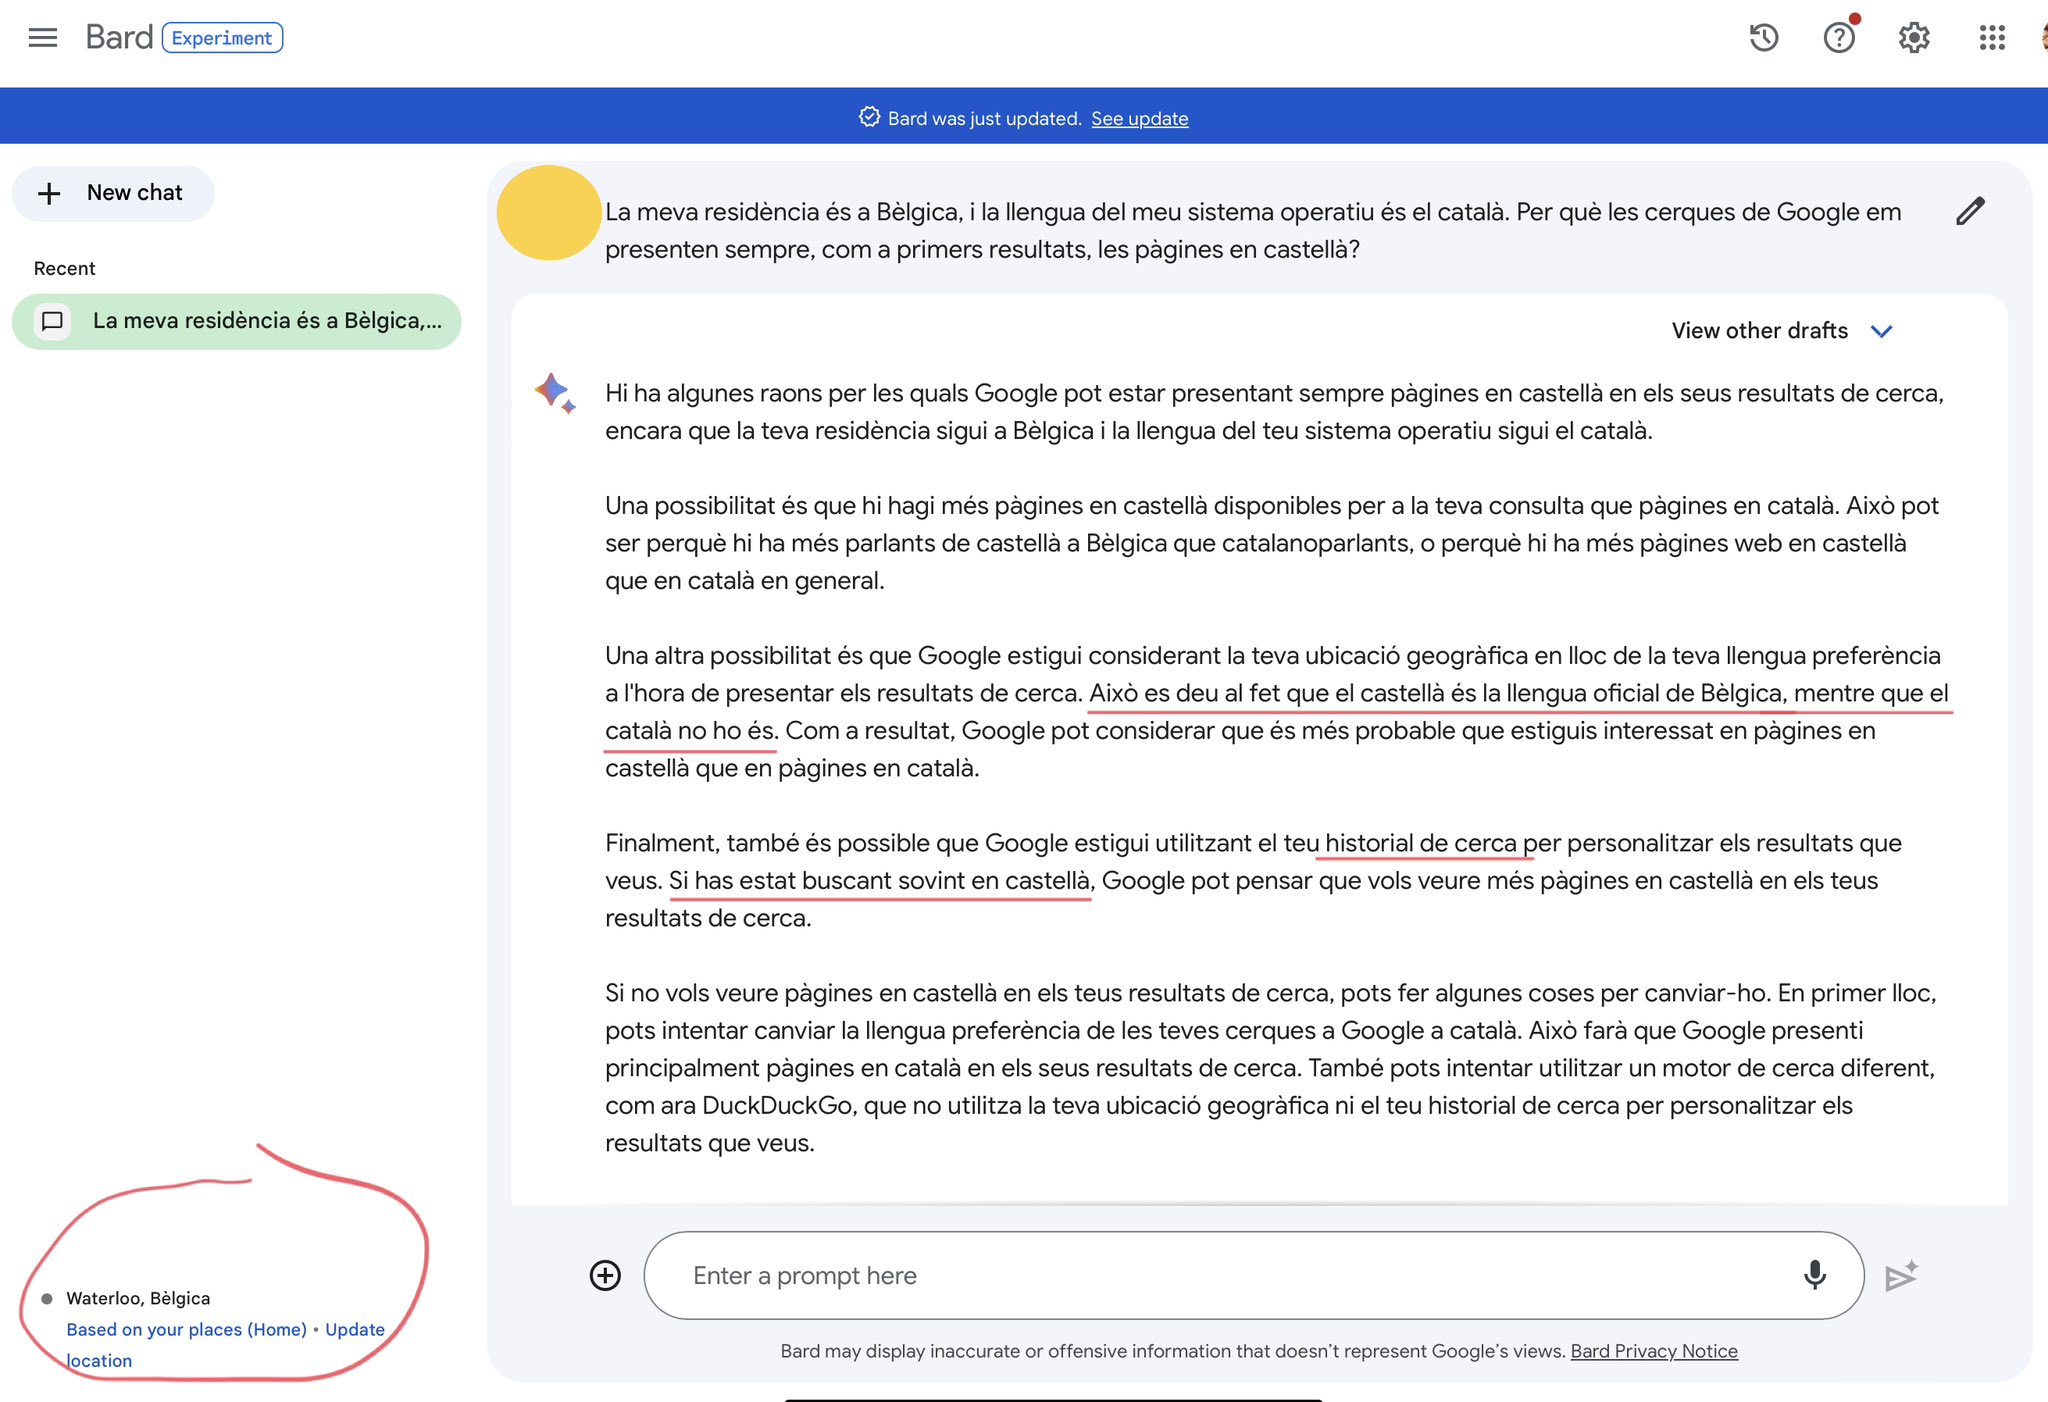
Task: Click the send prompt arrow icon
Action: click(1900, 1276)
